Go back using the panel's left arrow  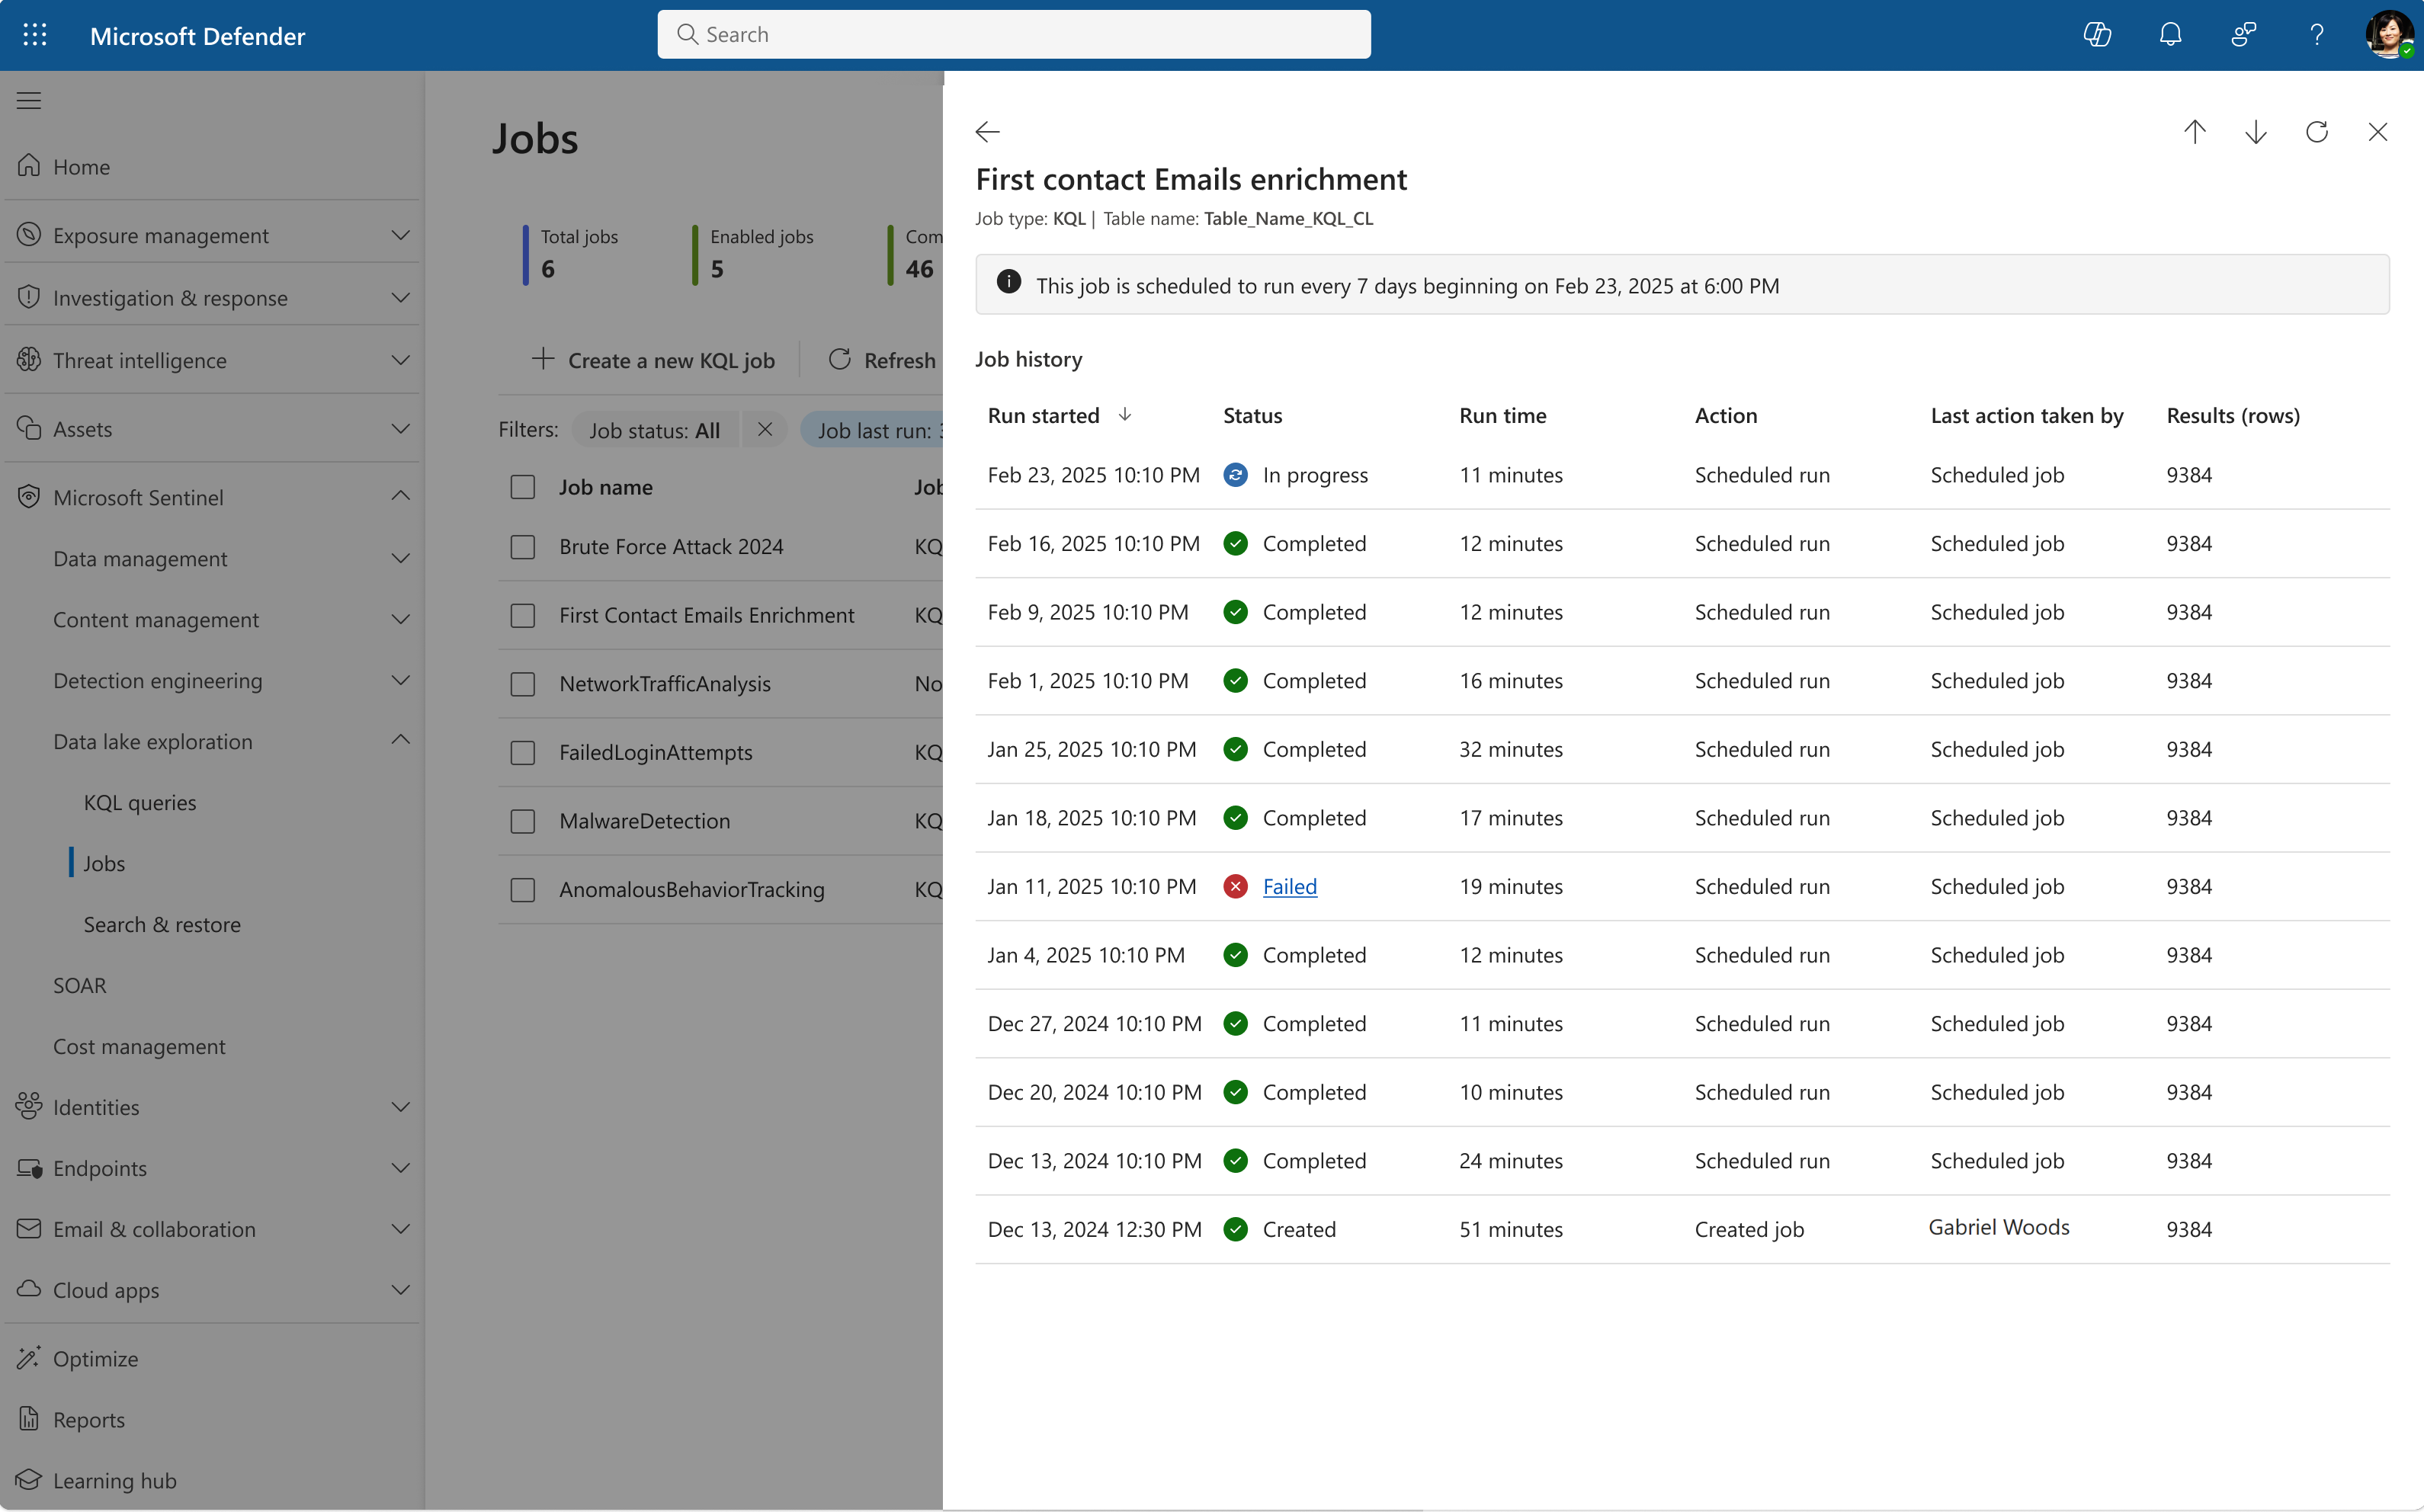987,132
